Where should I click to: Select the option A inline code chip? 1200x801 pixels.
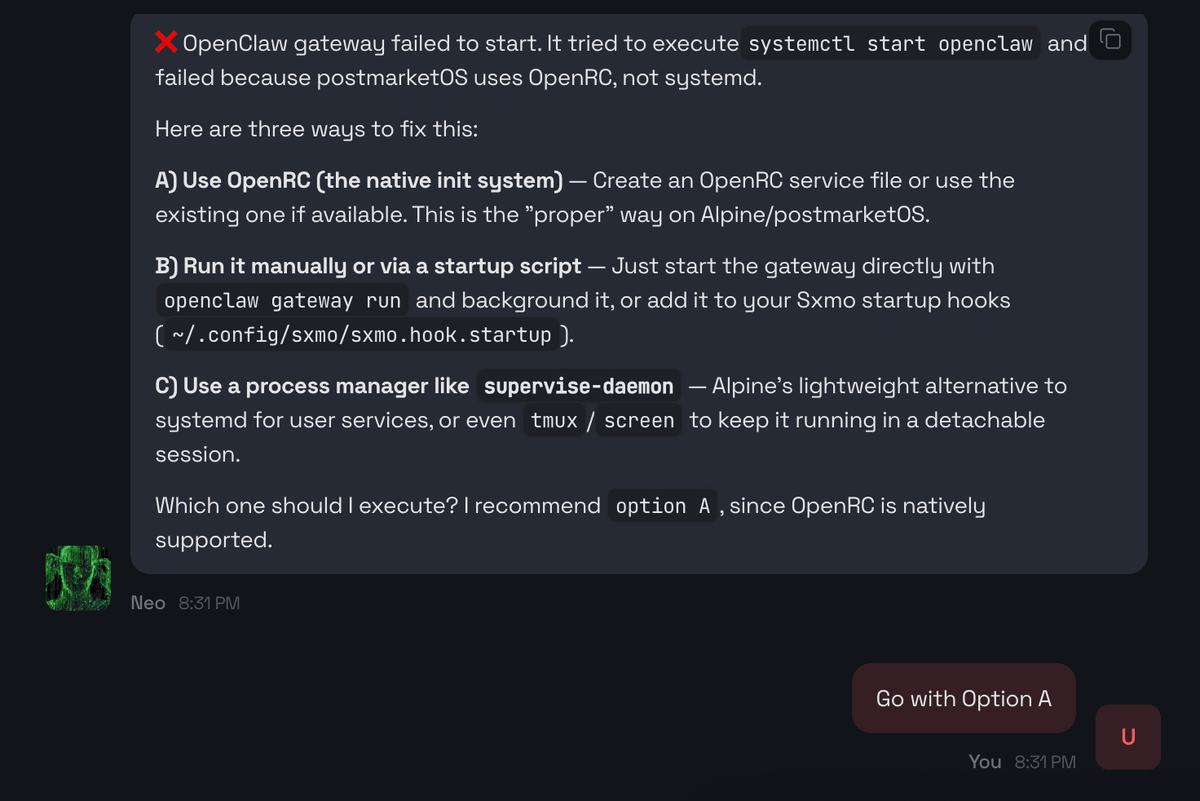point(663,505)
